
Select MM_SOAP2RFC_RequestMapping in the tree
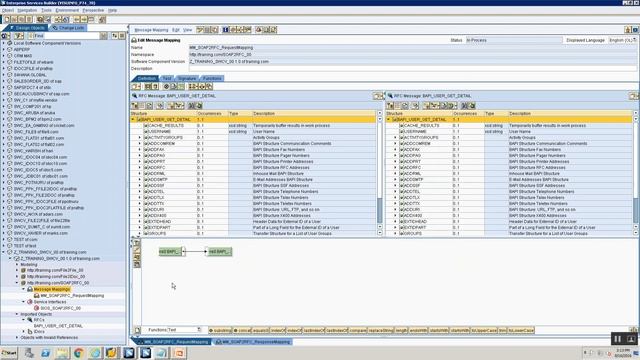(72, 296)
